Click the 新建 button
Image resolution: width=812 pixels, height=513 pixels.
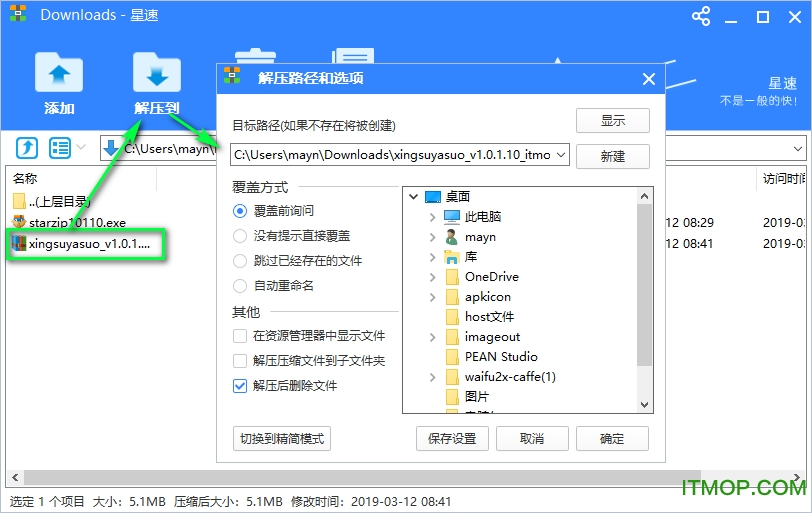(x=613, y=156)
